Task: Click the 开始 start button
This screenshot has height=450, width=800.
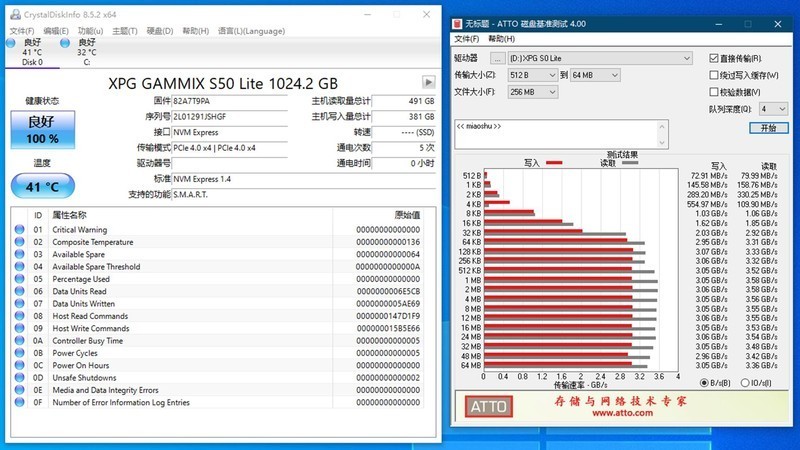Action: [768, 128]
